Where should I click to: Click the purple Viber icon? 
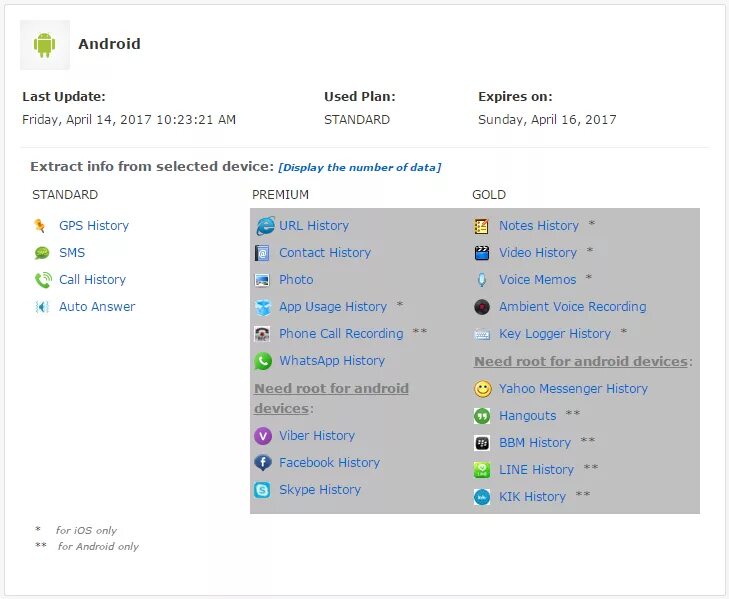click(x=263, y=436)
